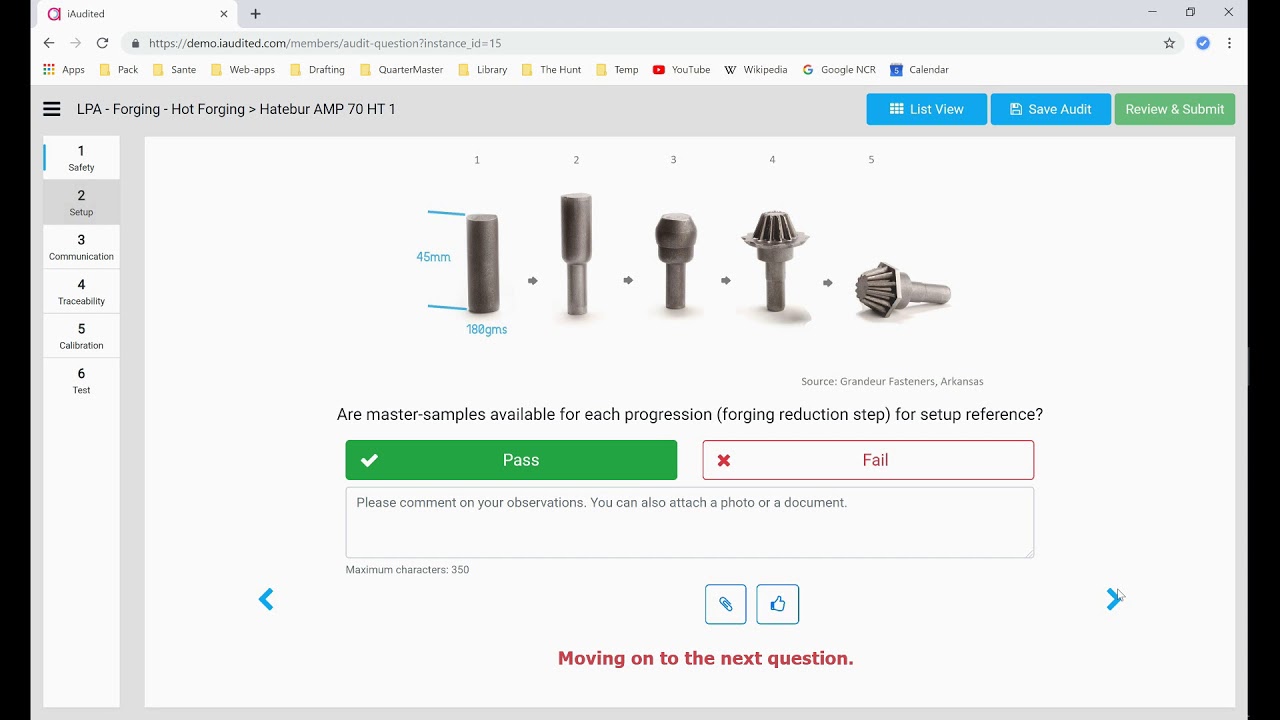
Task: Go to the next question arrow
Action: coord(1113,599)
